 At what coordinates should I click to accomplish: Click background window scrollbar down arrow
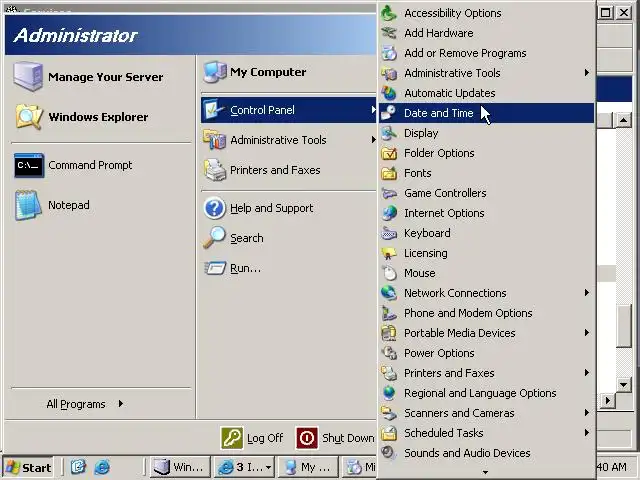click(623, 384)
